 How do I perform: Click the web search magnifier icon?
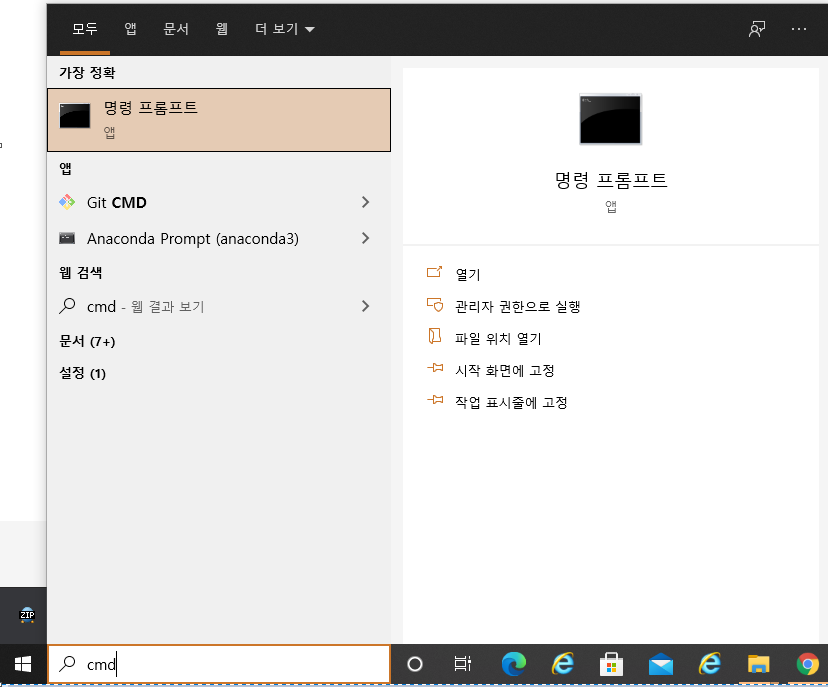[x=67, y=306]
